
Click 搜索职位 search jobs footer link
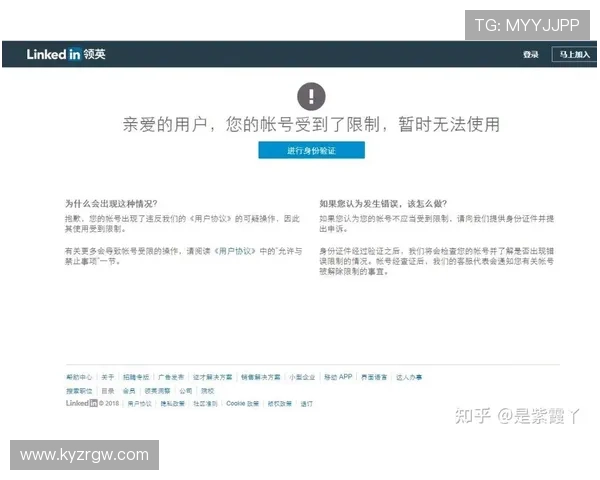point(79,391)
